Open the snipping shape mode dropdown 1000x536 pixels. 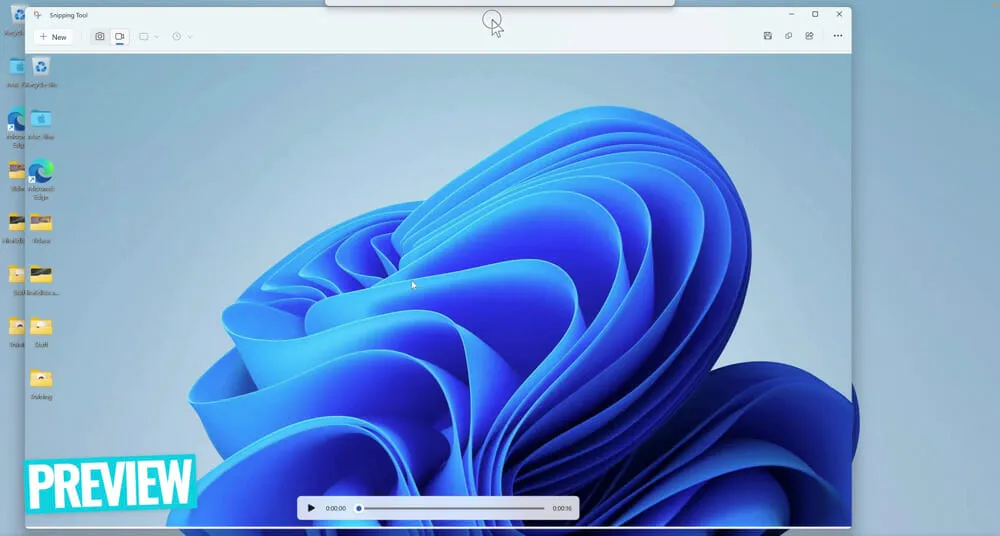[149, 37]
